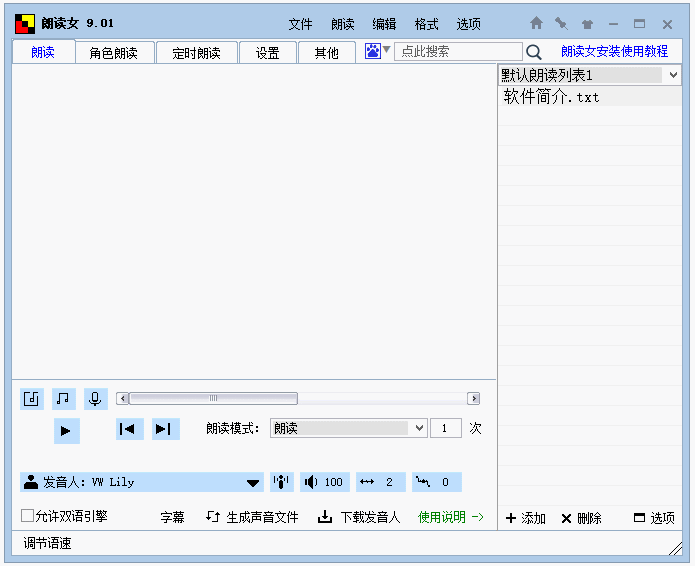Image resolution: width=695 pixels, height=566 pixels.
Task: Open the search engine dropdown arrow
Action: 387,49
